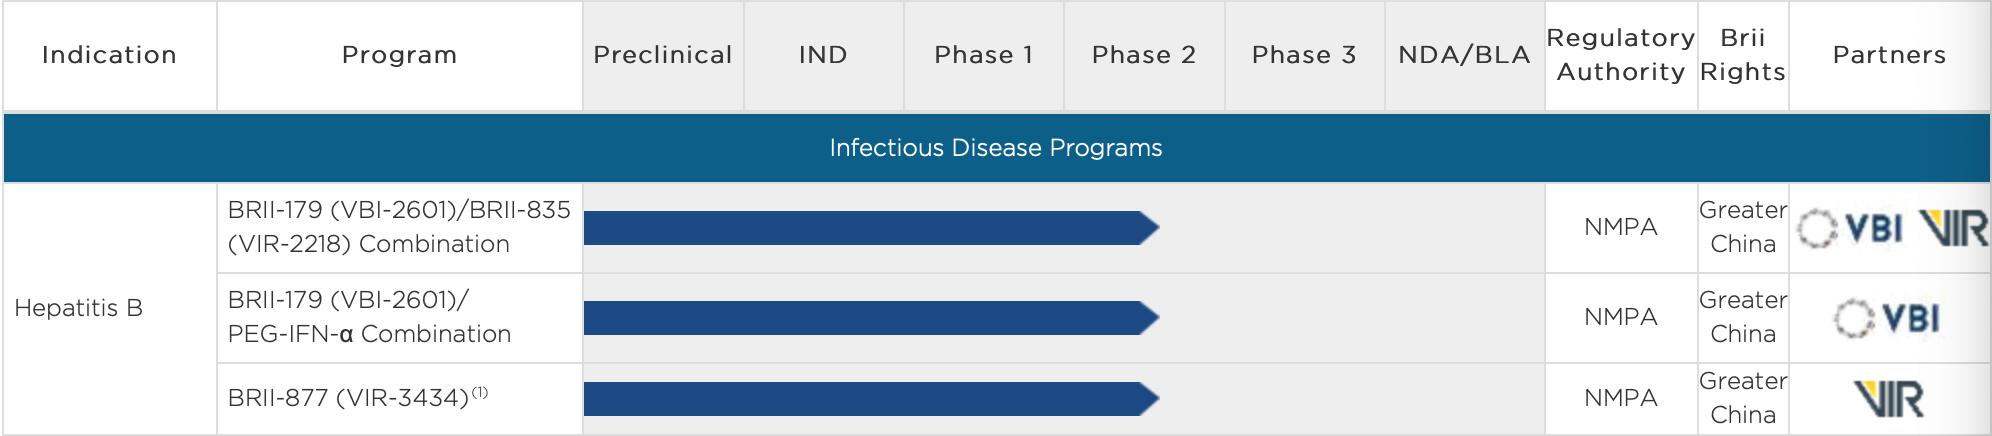Click the Partners column header
1992x436 pixels.
1889,55
